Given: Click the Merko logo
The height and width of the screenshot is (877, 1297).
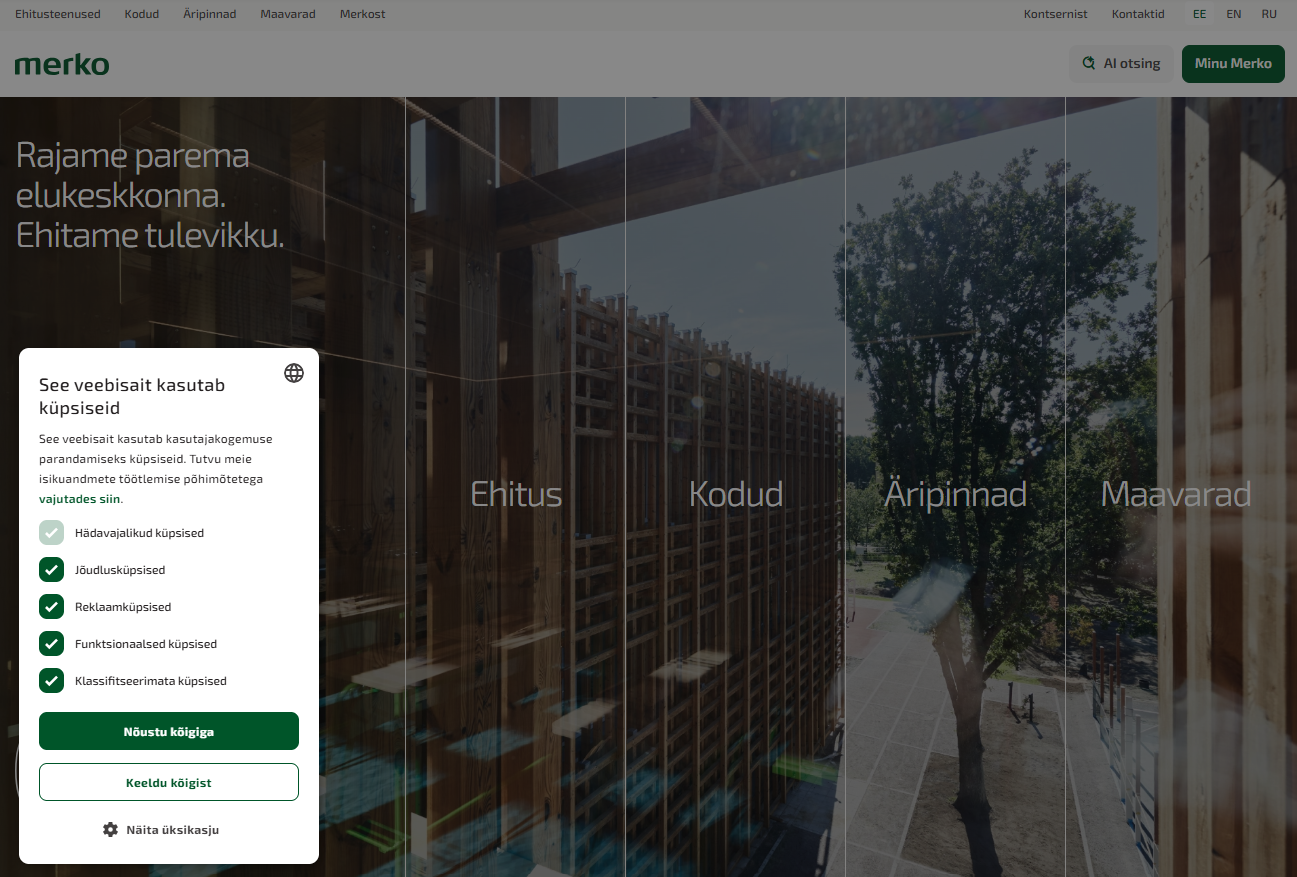Looking at the screenshot, I should [62, 65].
